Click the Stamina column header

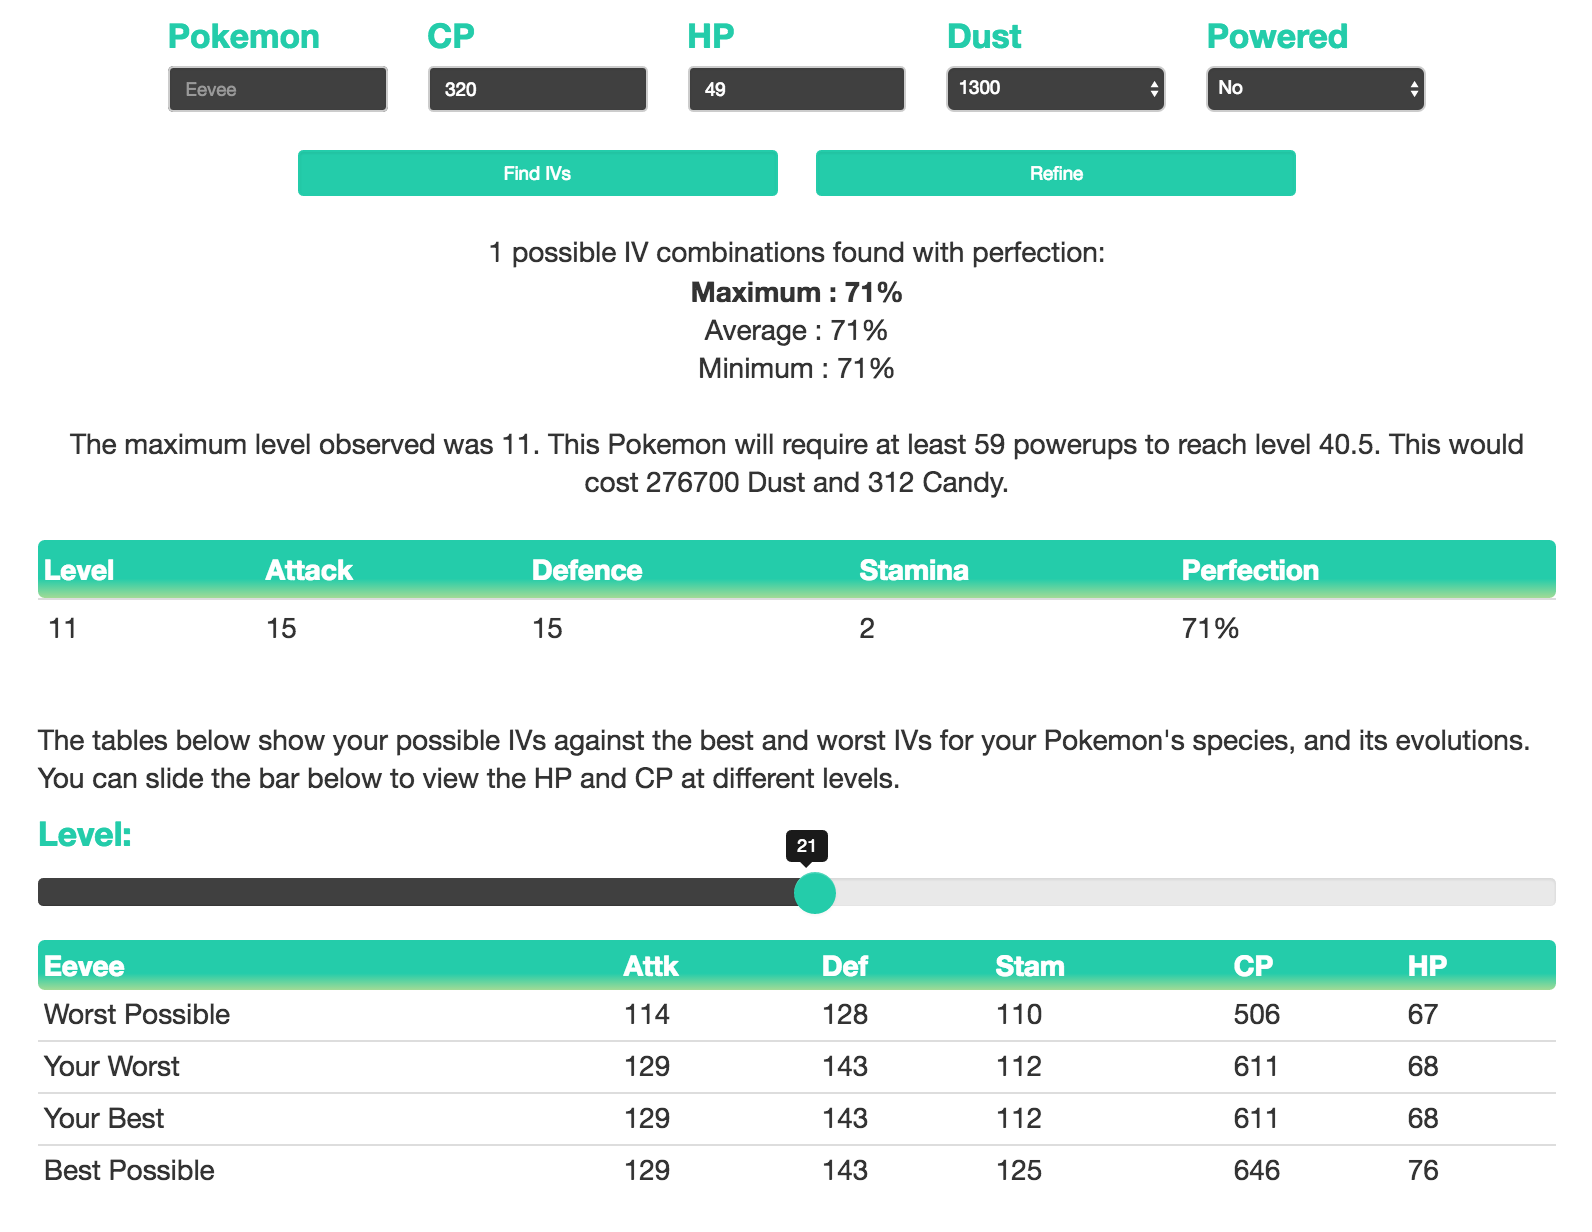914,570
